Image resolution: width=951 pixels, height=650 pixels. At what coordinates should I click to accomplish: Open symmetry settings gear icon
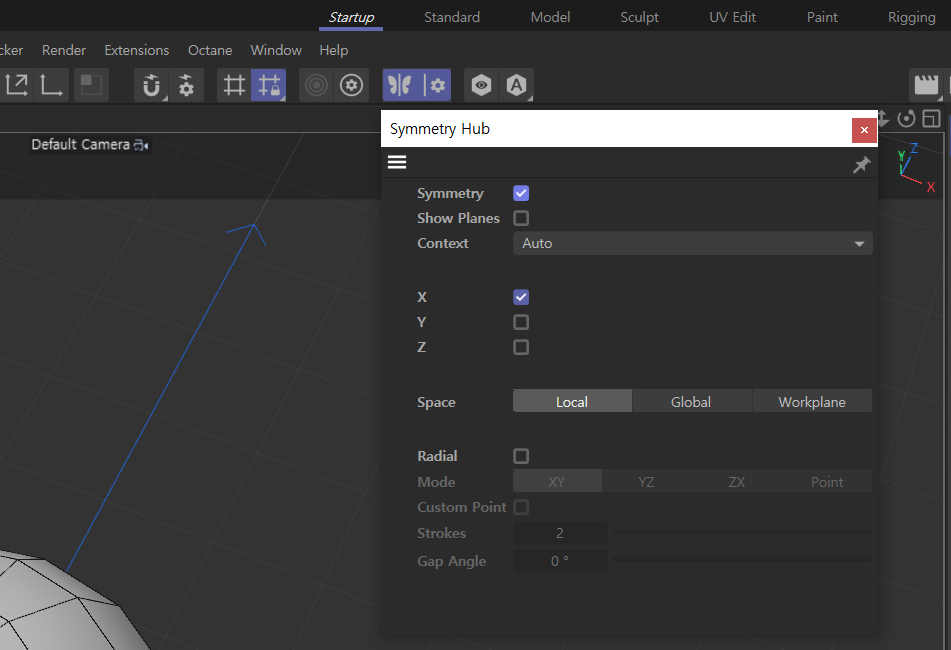(437, 86)
